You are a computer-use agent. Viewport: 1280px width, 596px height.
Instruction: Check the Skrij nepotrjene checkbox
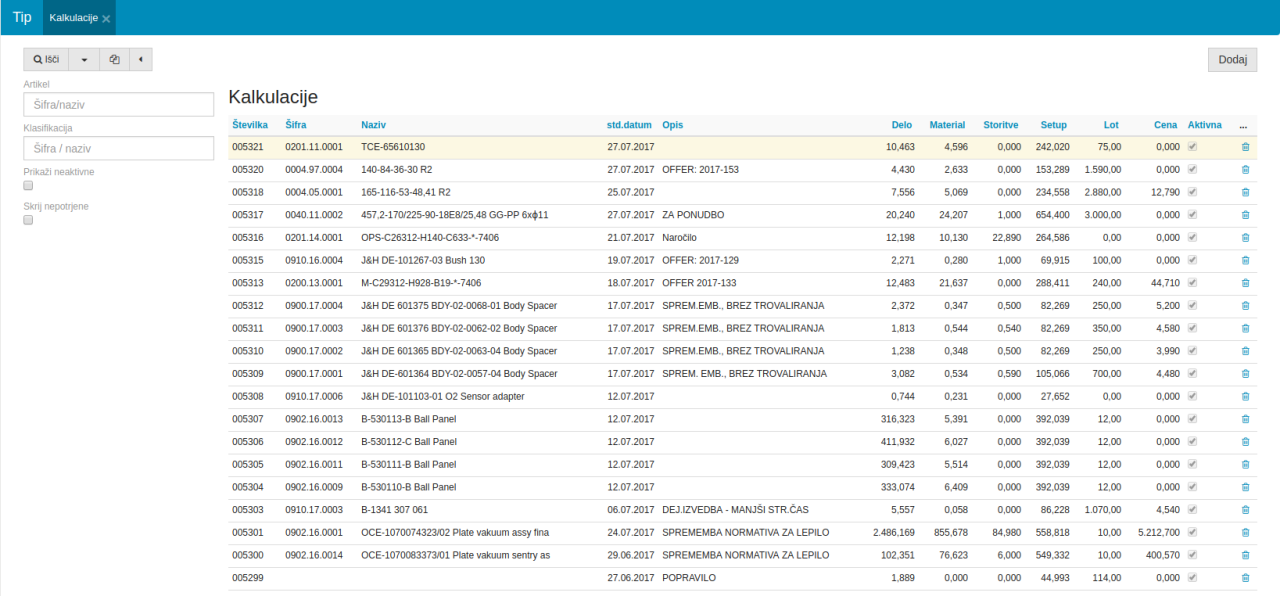[28, 220]
